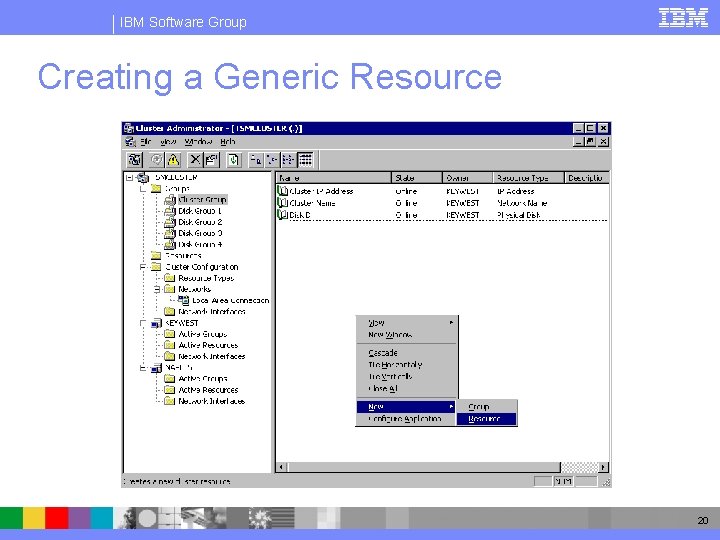The height and width of the screenshot is (540, 720).
Task: Open the File menu
Action: [146, 142]
